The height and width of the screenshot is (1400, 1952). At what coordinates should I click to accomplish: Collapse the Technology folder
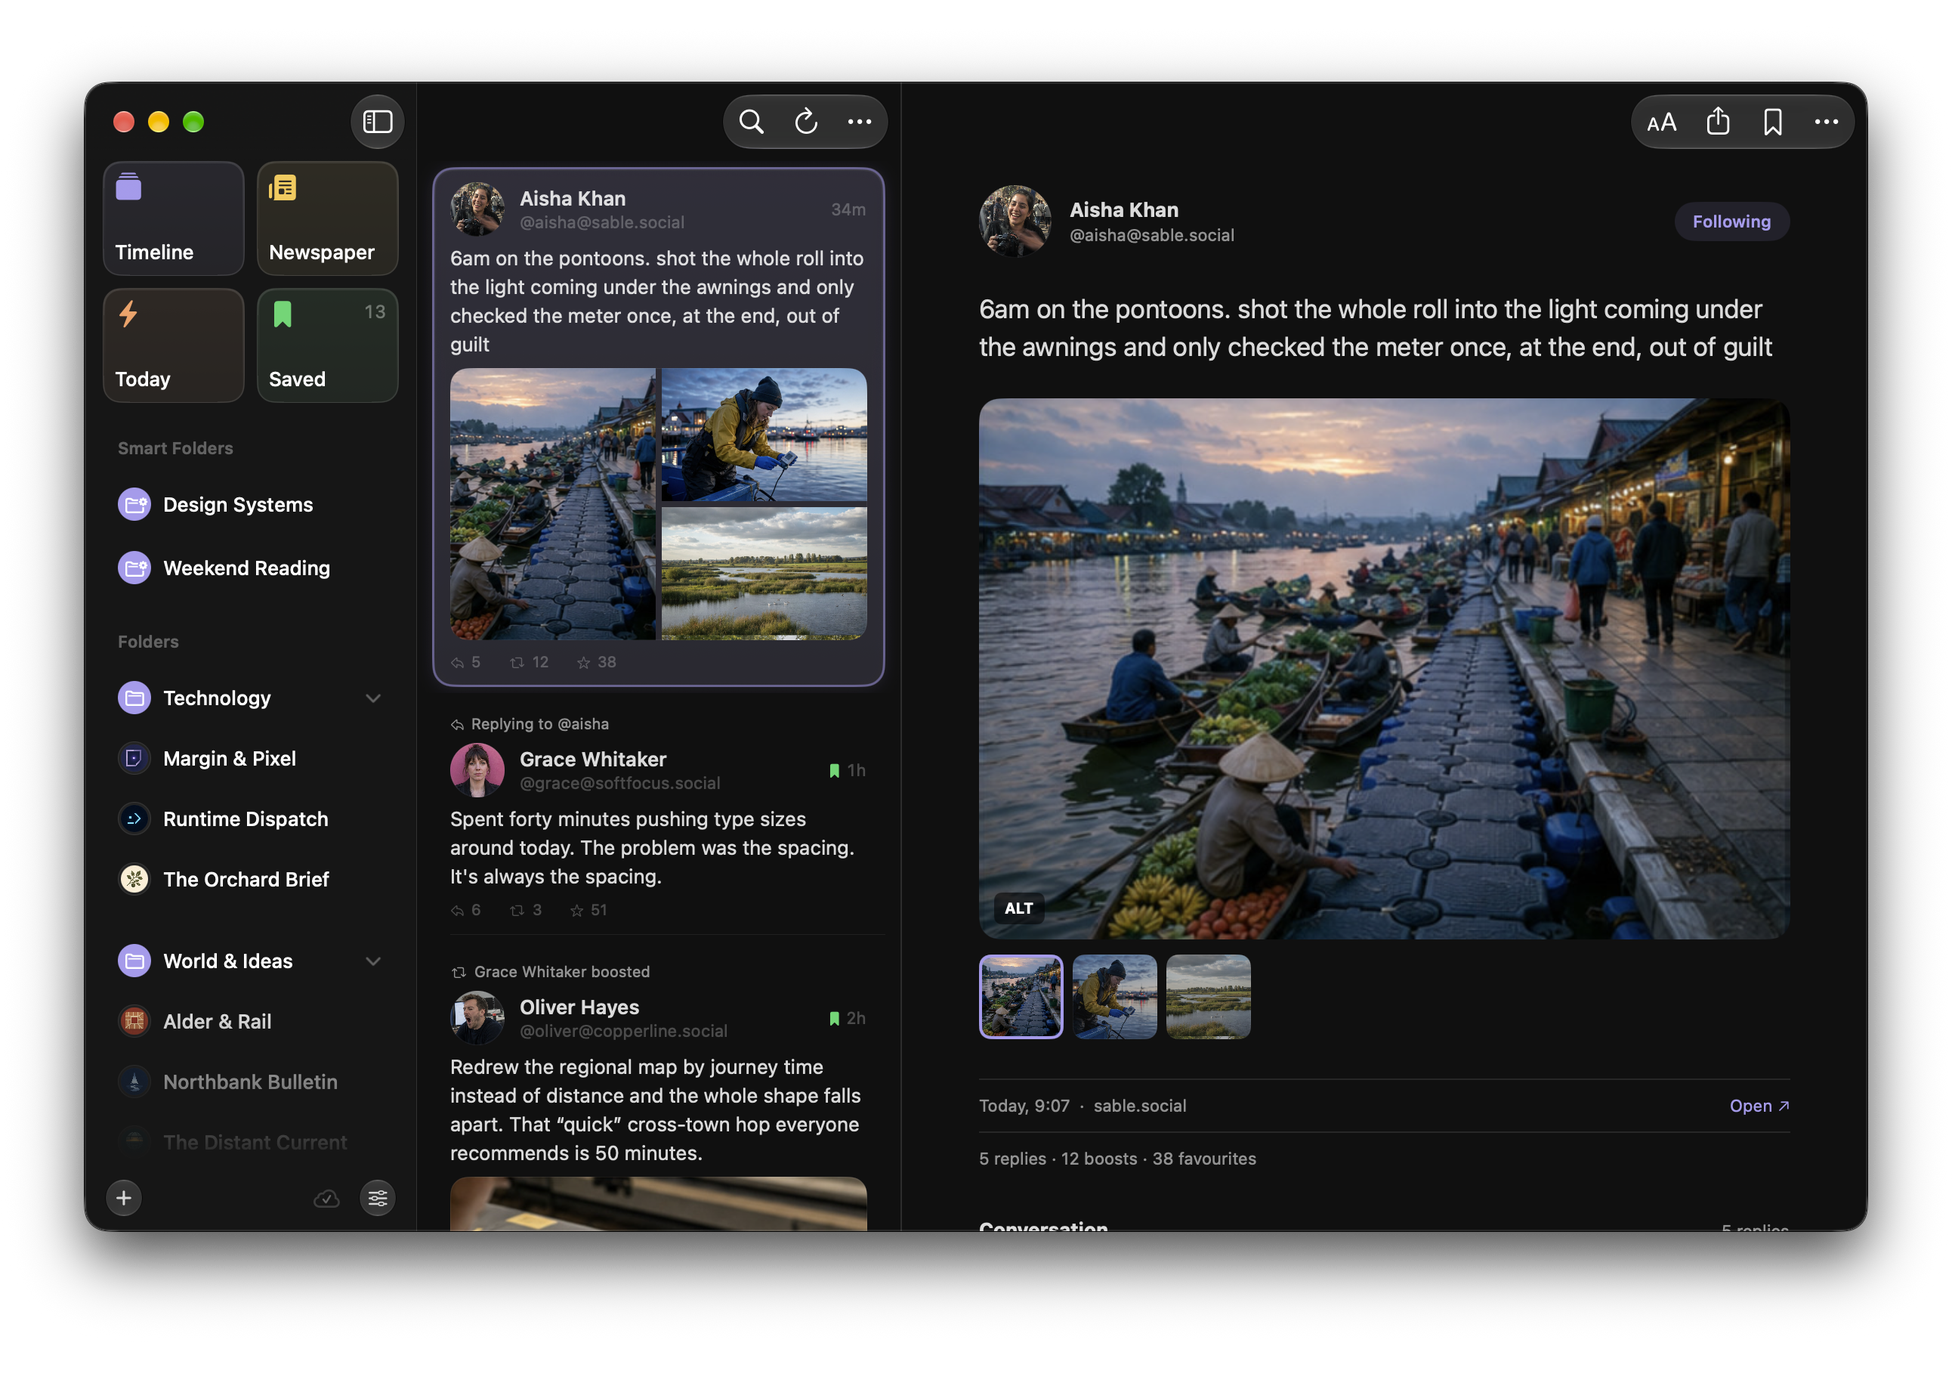(373, 698)
